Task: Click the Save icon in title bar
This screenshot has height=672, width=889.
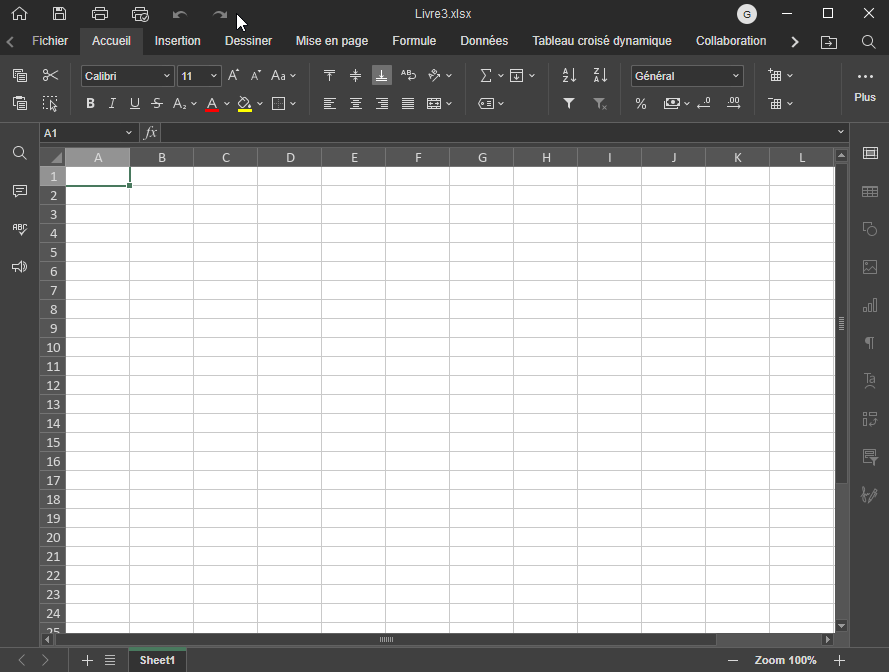Action: pyautogui.click(x=60, y=14)
